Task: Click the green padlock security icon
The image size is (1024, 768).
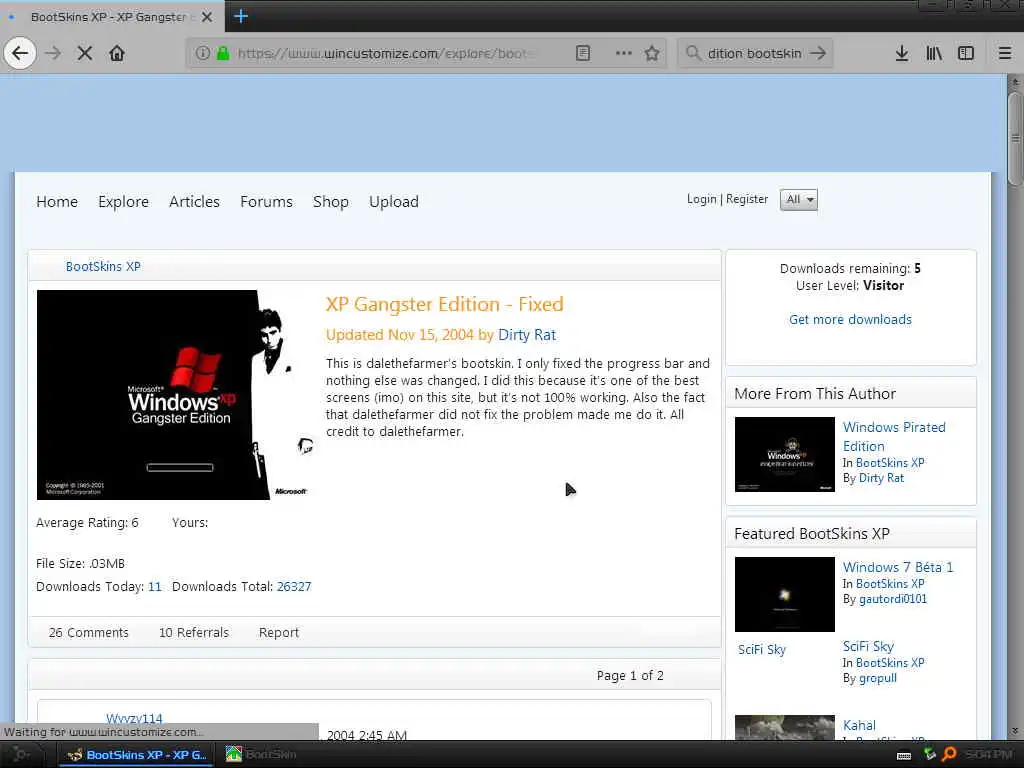Action: 223,53
